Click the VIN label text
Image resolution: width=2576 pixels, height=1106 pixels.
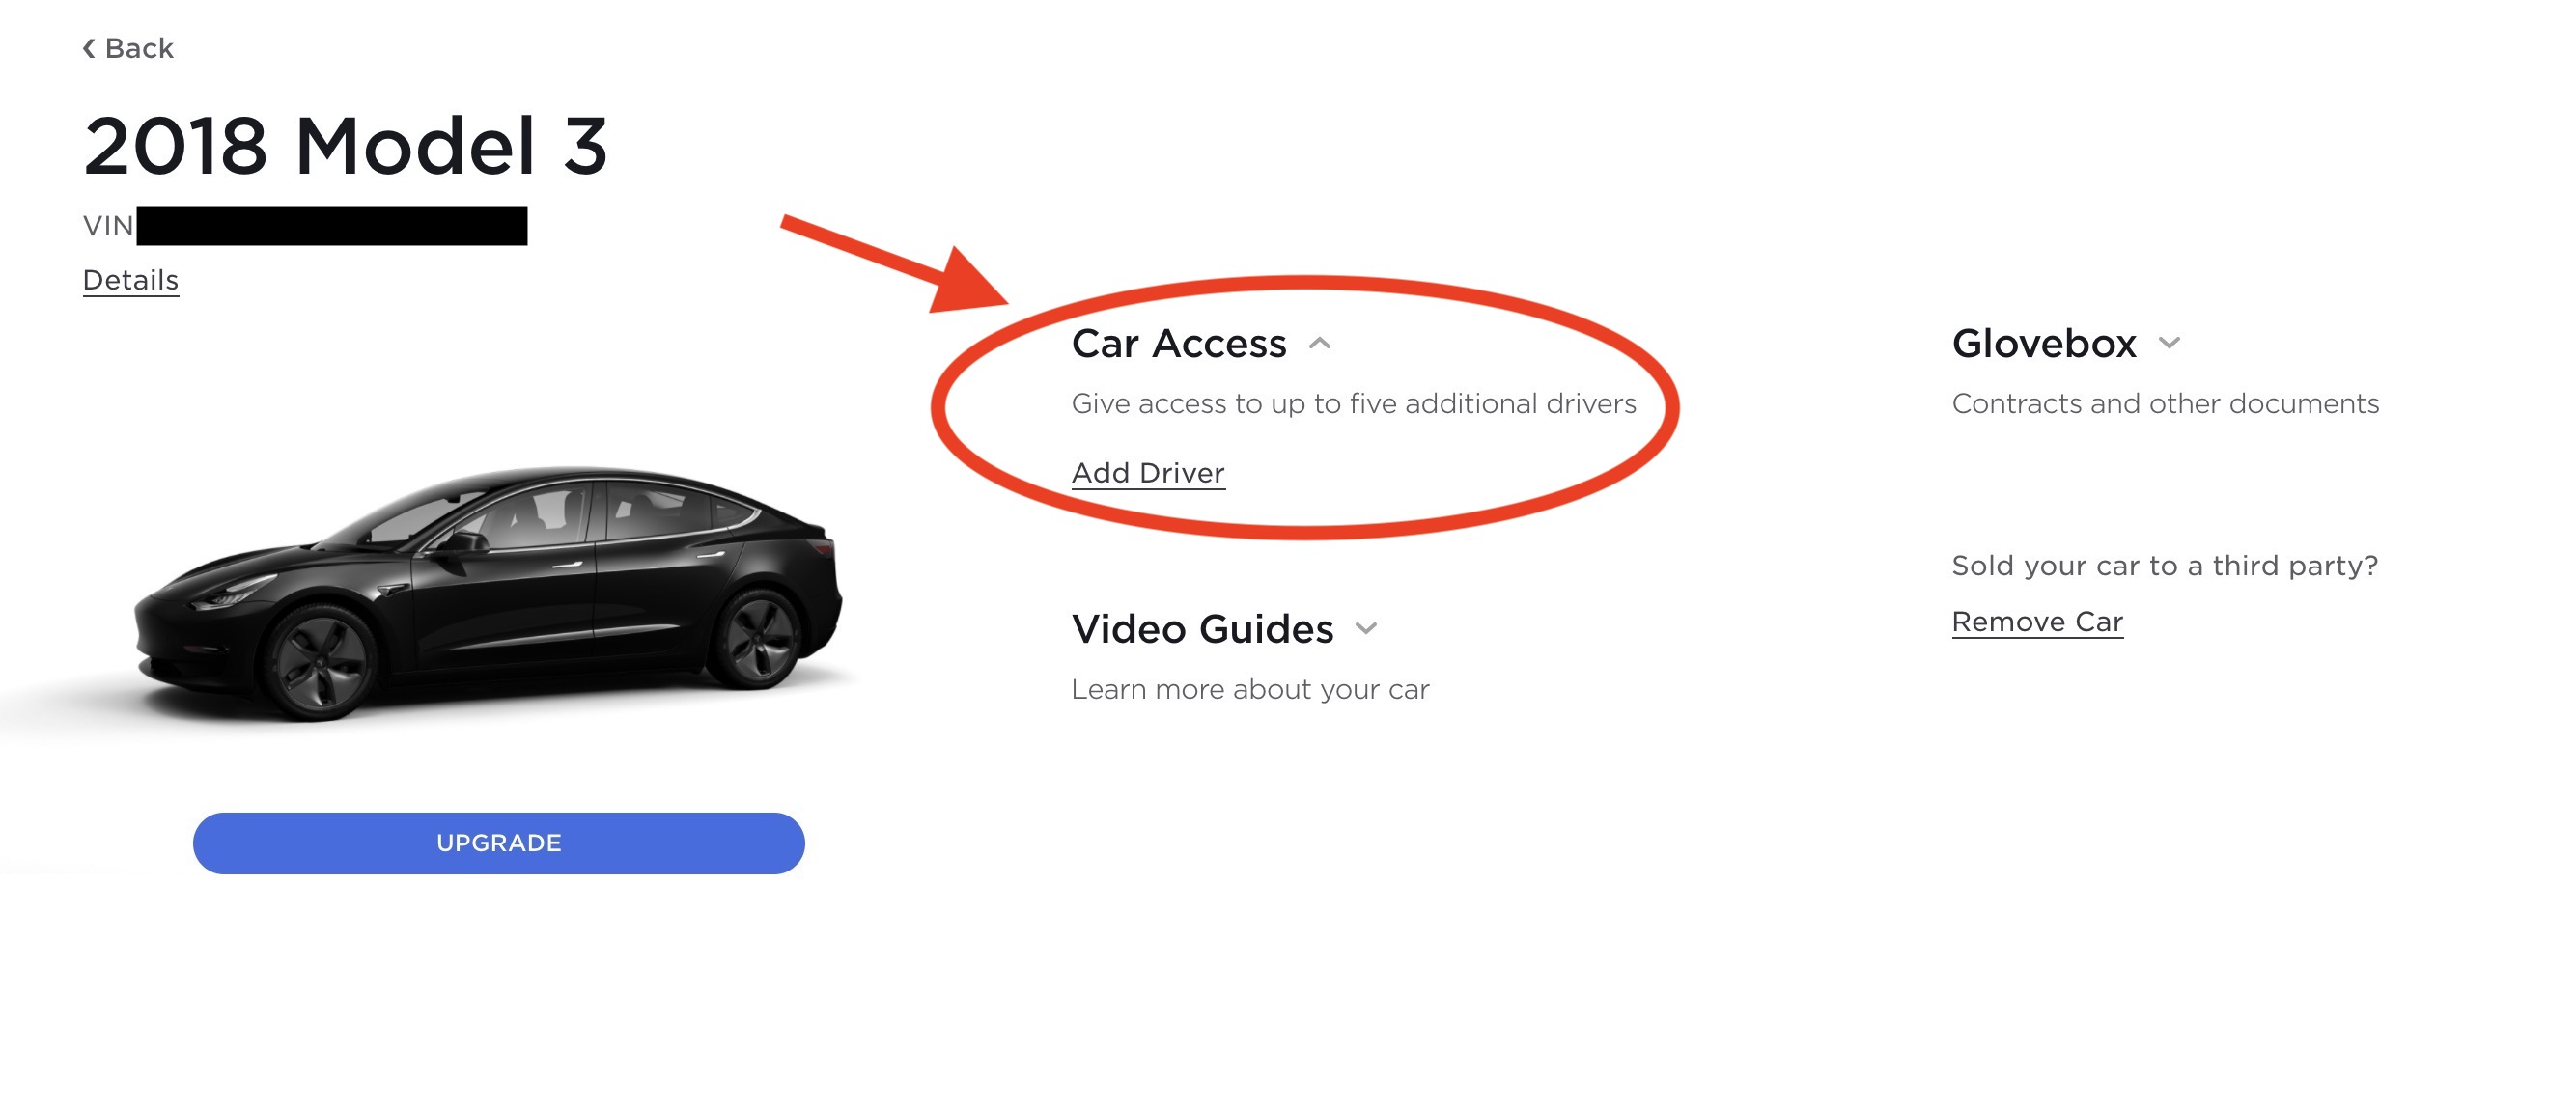point(108,226)
